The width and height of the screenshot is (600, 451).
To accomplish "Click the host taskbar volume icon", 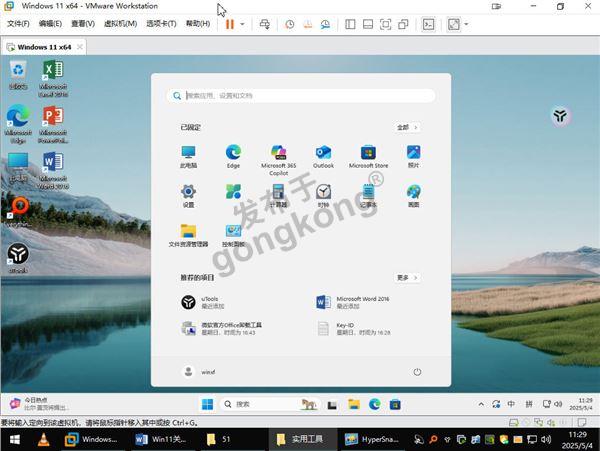I will pos(546,439).
